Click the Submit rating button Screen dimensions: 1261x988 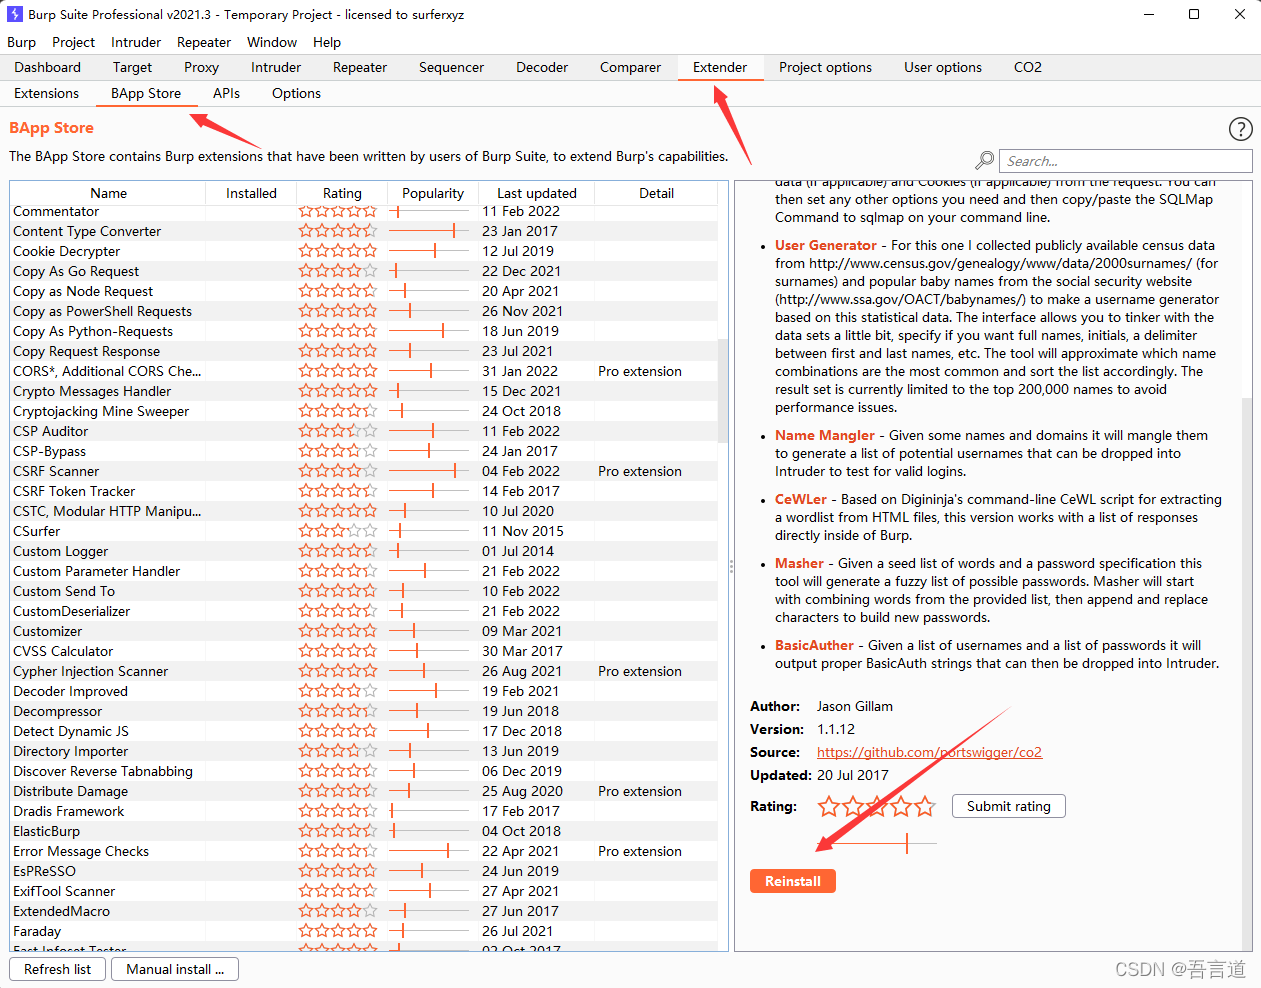(x=1009, y=806)
